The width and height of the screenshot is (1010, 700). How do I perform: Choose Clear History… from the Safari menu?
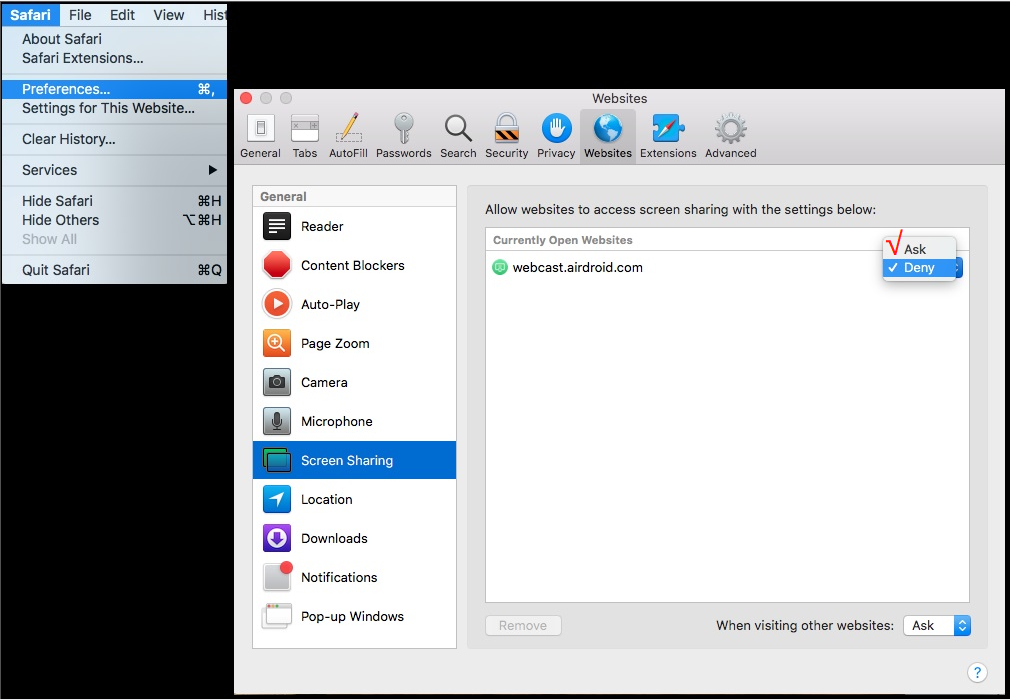[68, 139]
